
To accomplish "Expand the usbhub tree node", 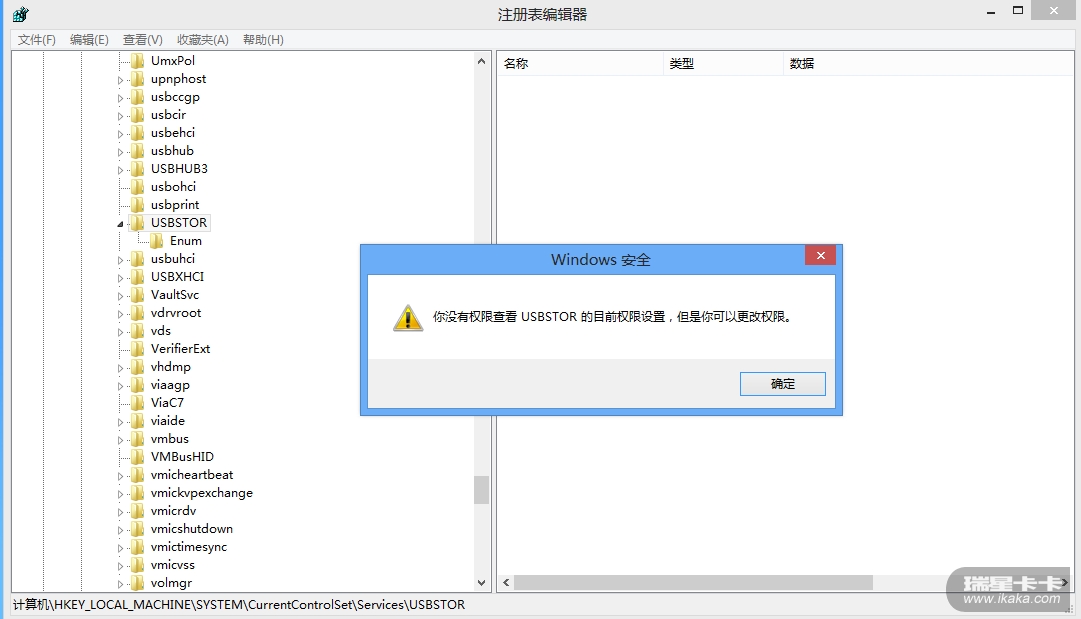I will [x=120, y=152].
